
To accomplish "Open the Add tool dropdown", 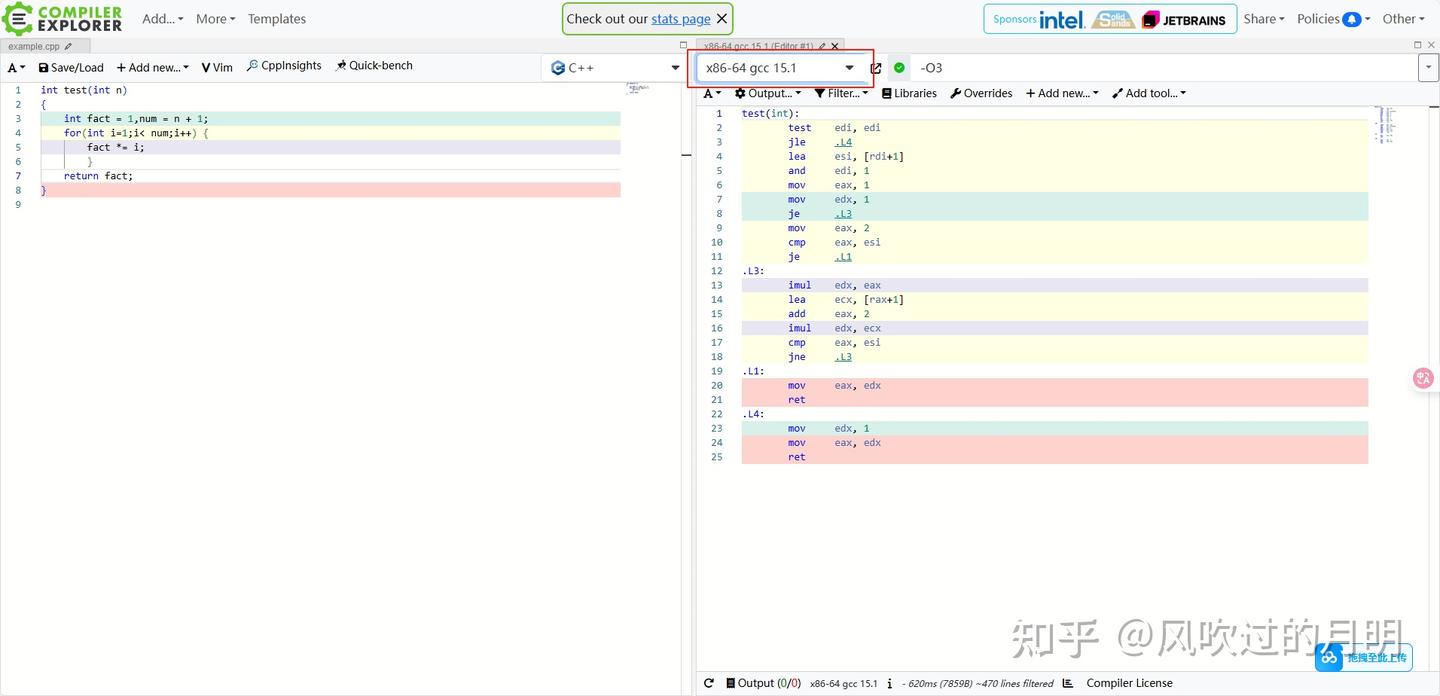I will (1148, 93).
